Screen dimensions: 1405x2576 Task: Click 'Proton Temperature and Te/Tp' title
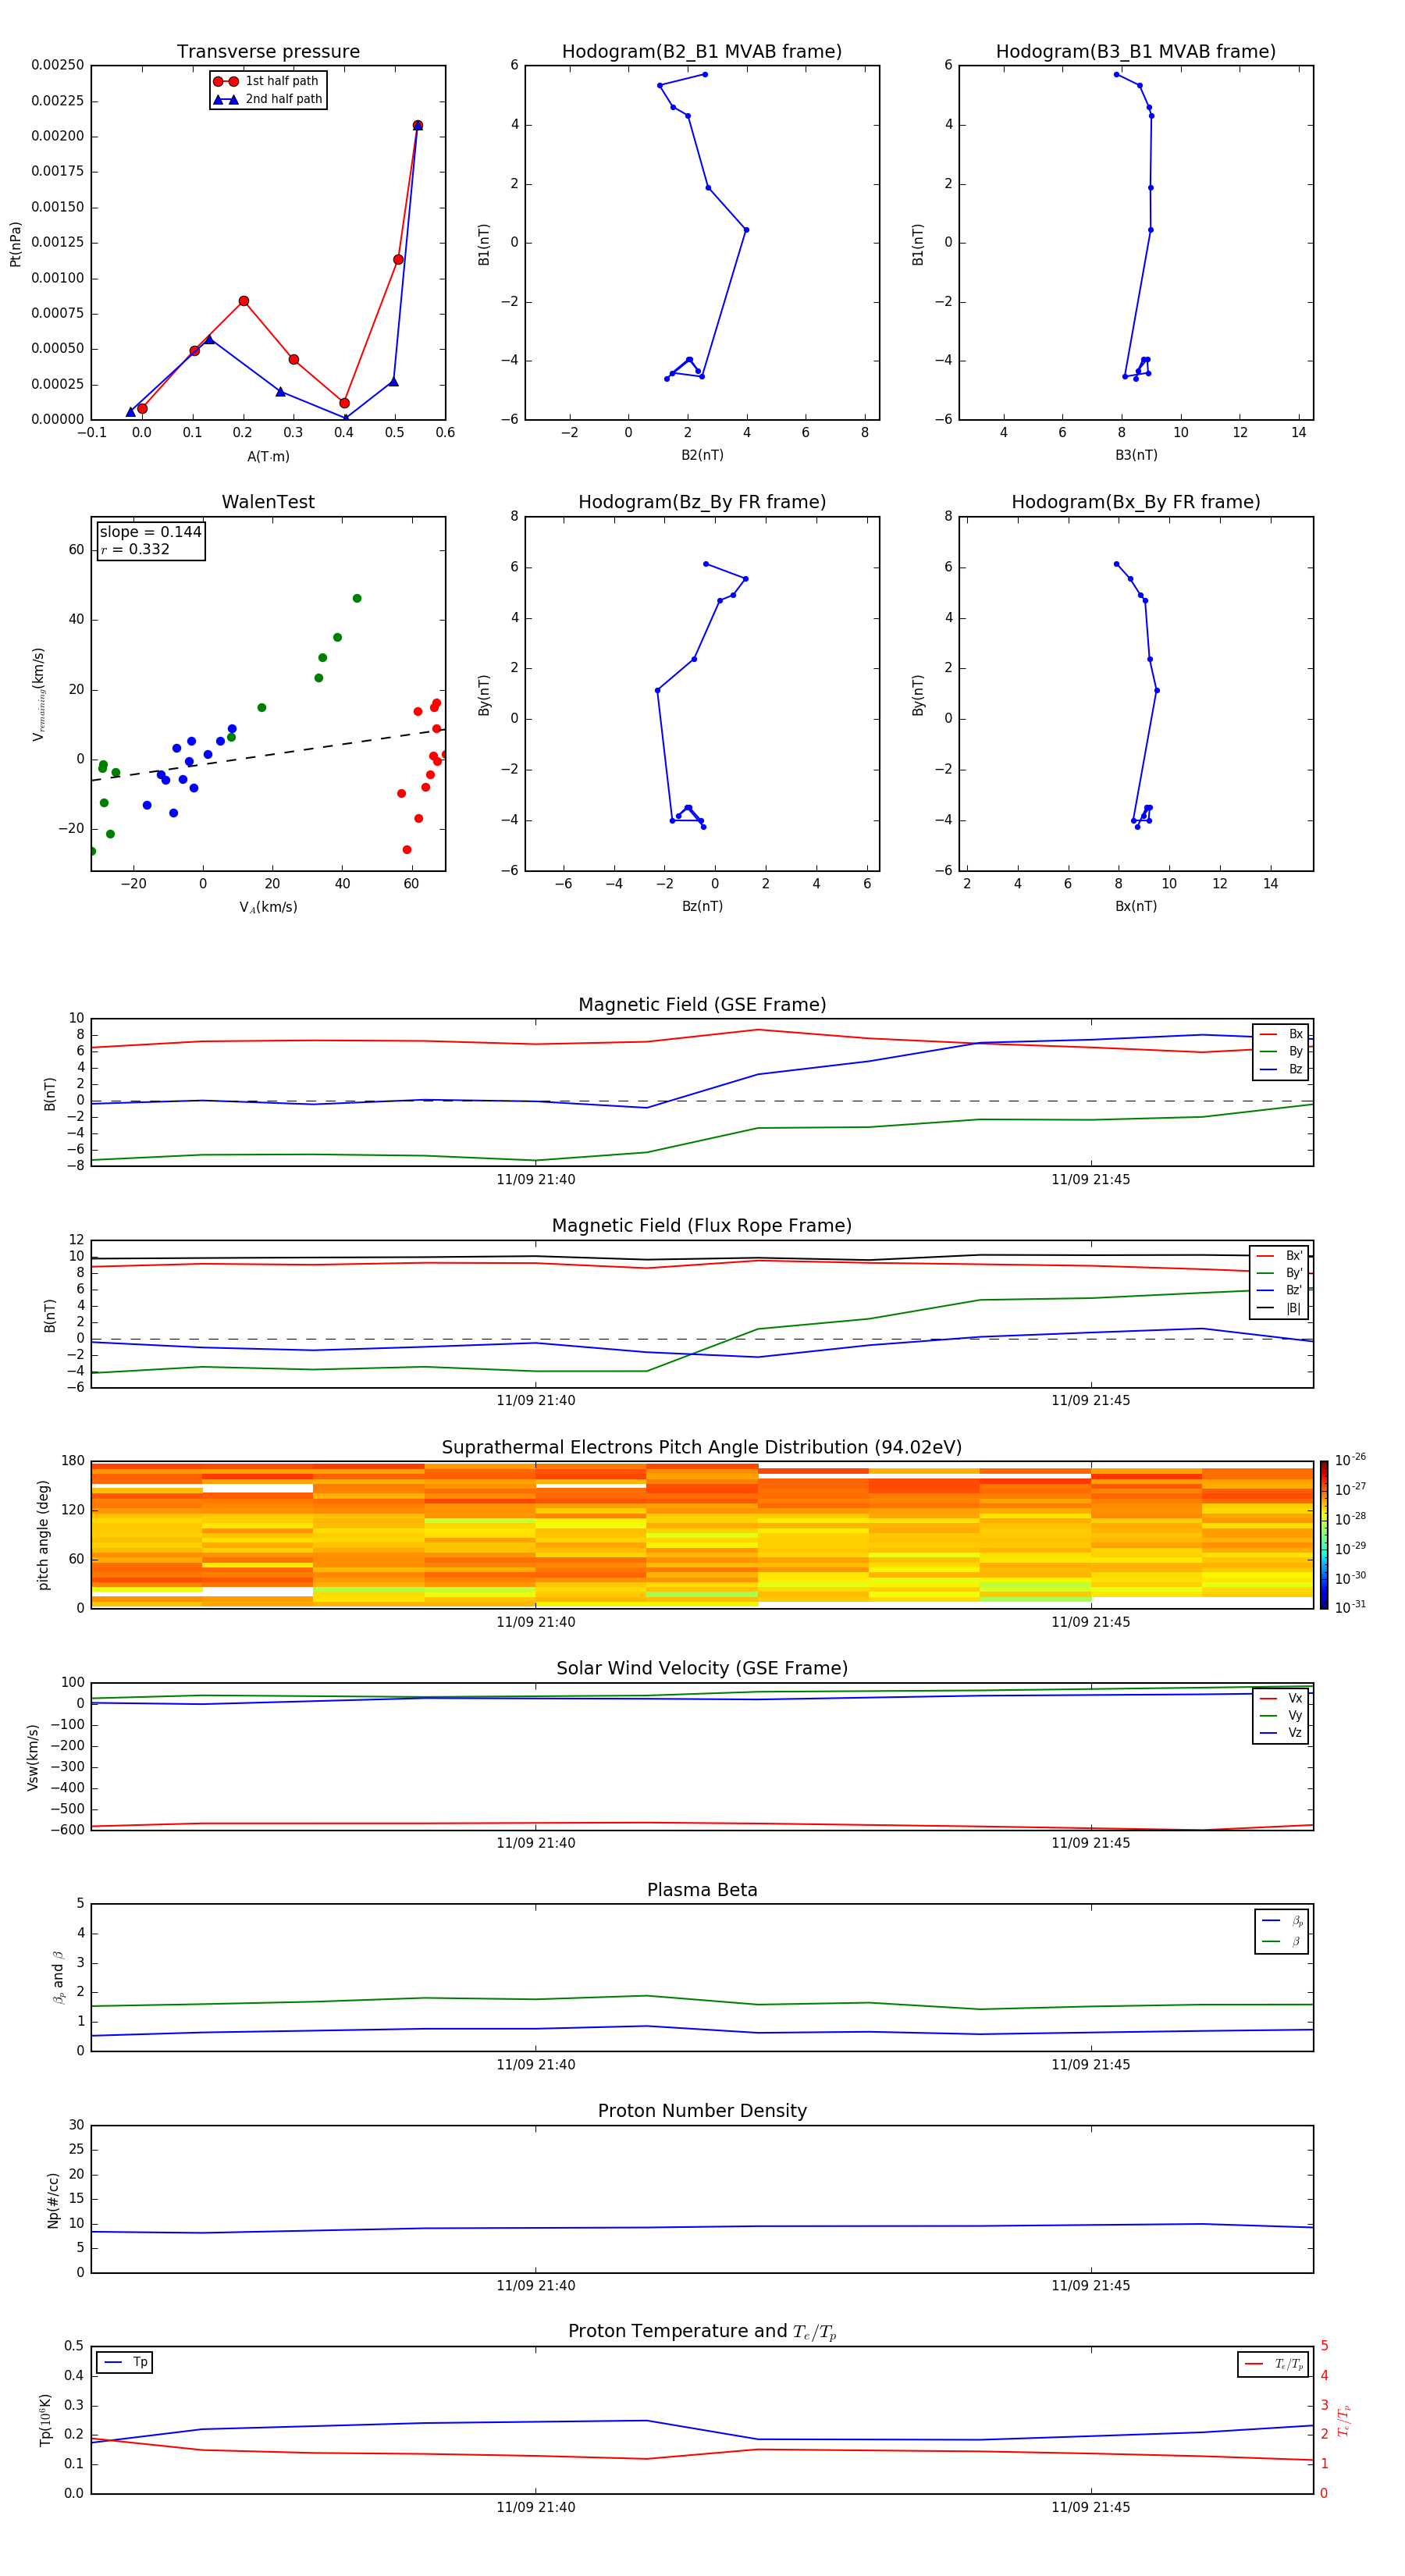coord(702,2332)
